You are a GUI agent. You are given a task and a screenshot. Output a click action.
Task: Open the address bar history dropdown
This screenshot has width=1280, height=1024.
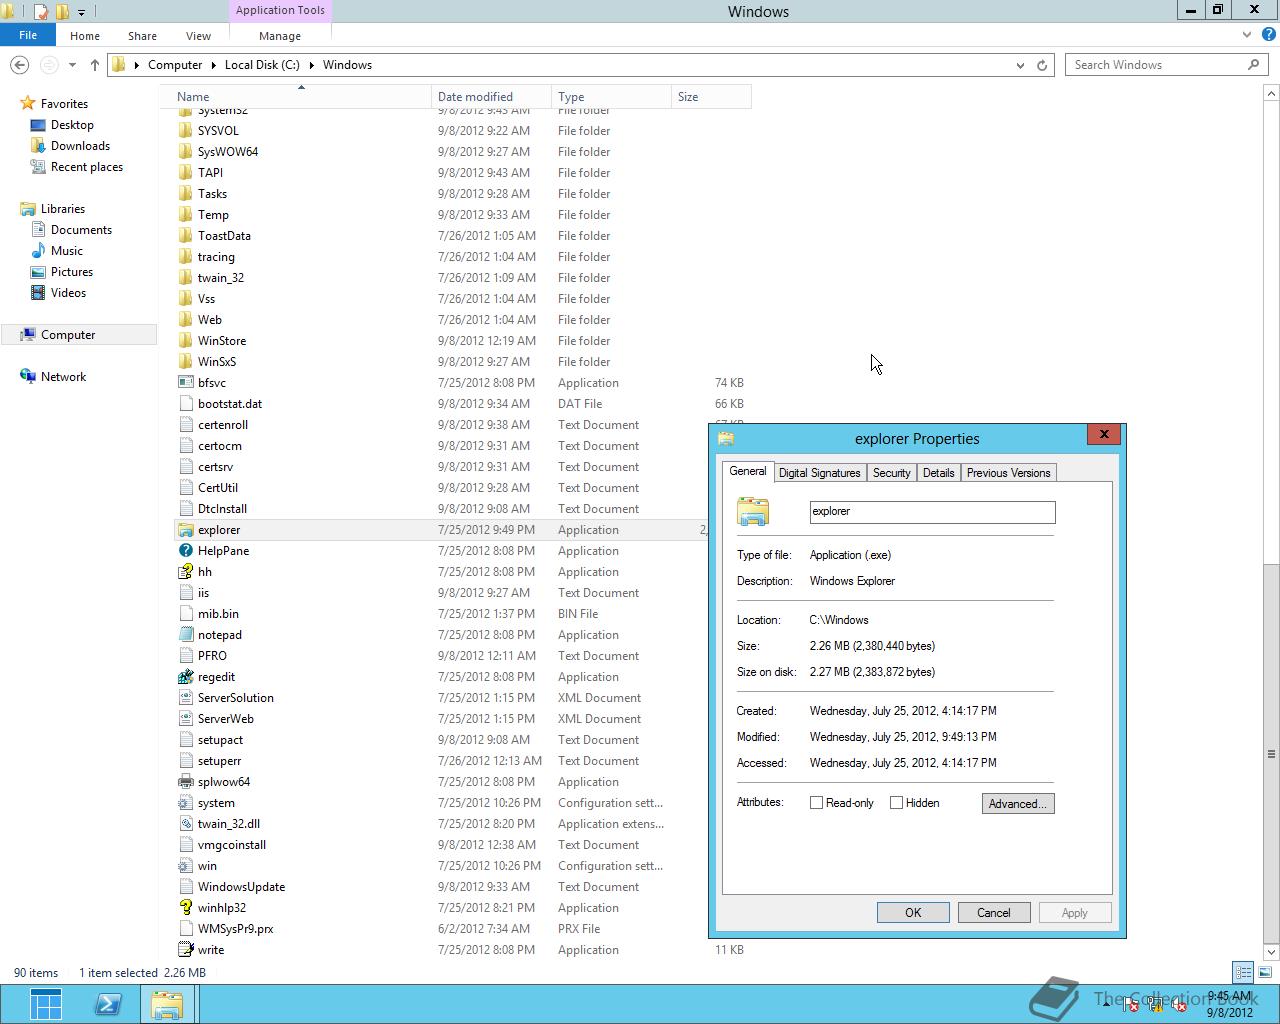tap(1020, 65)
